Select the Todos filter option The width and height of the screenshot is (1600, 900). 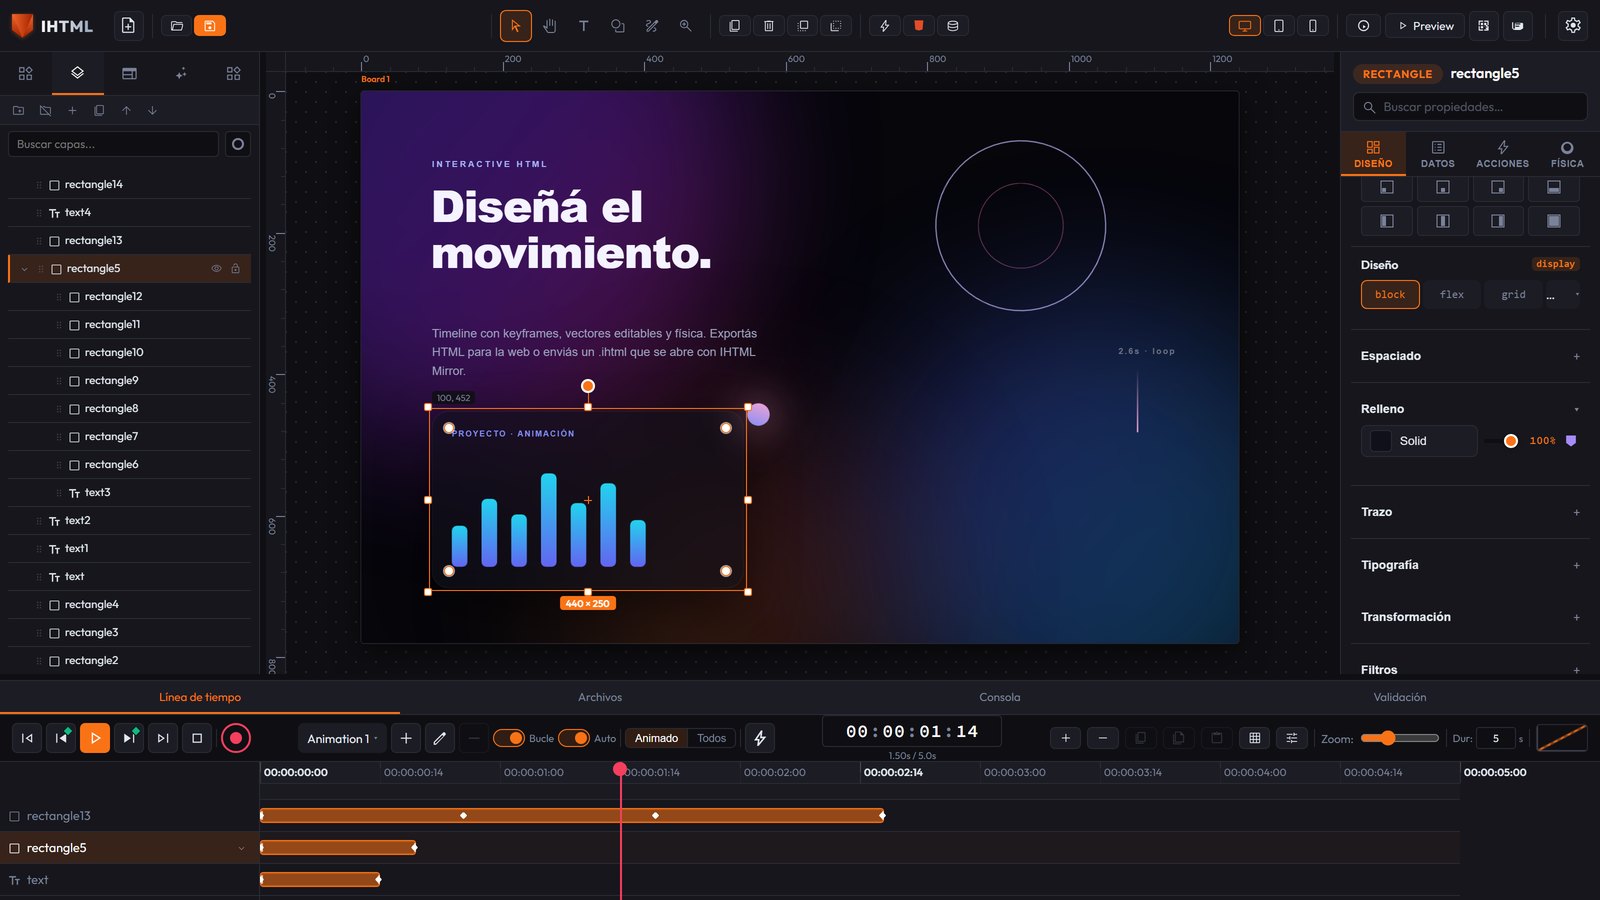712,738
